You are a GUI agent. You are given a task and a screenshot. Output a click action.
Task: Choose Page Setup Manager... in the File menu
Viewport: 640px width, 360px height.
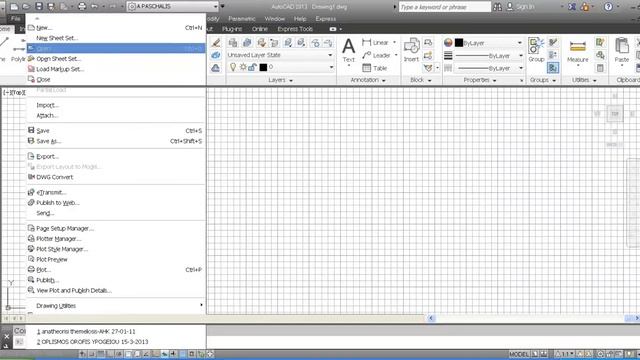pos(116,229)
